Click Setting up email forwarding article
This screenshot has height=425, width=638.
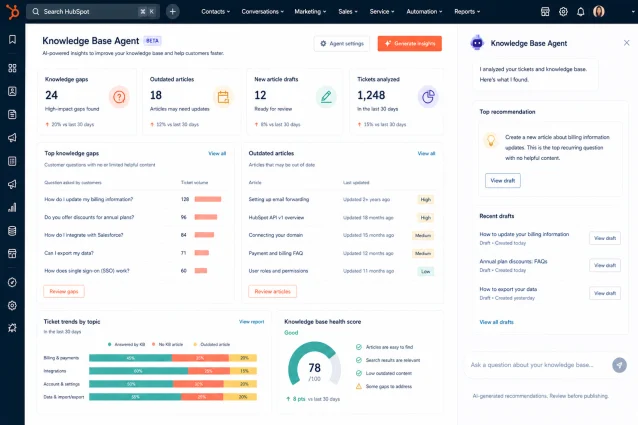point(279,199)
